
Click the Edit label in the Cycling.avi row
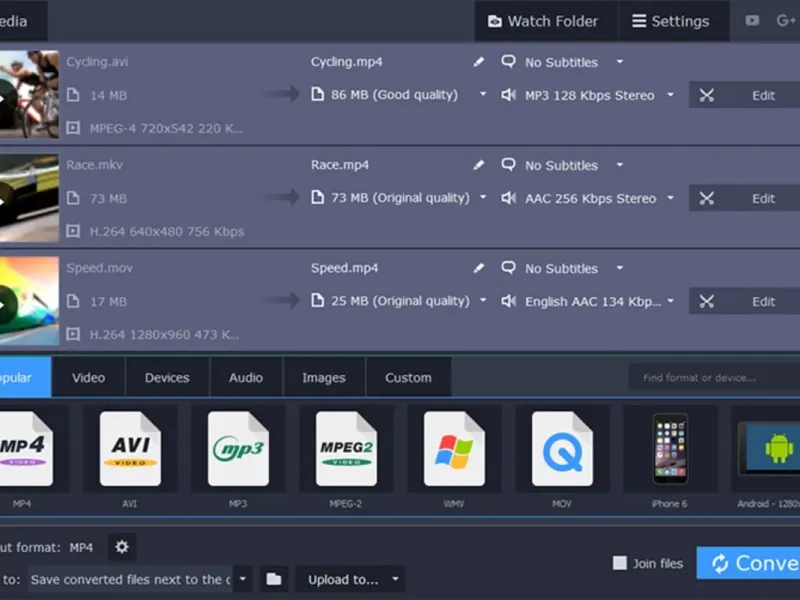763,96
